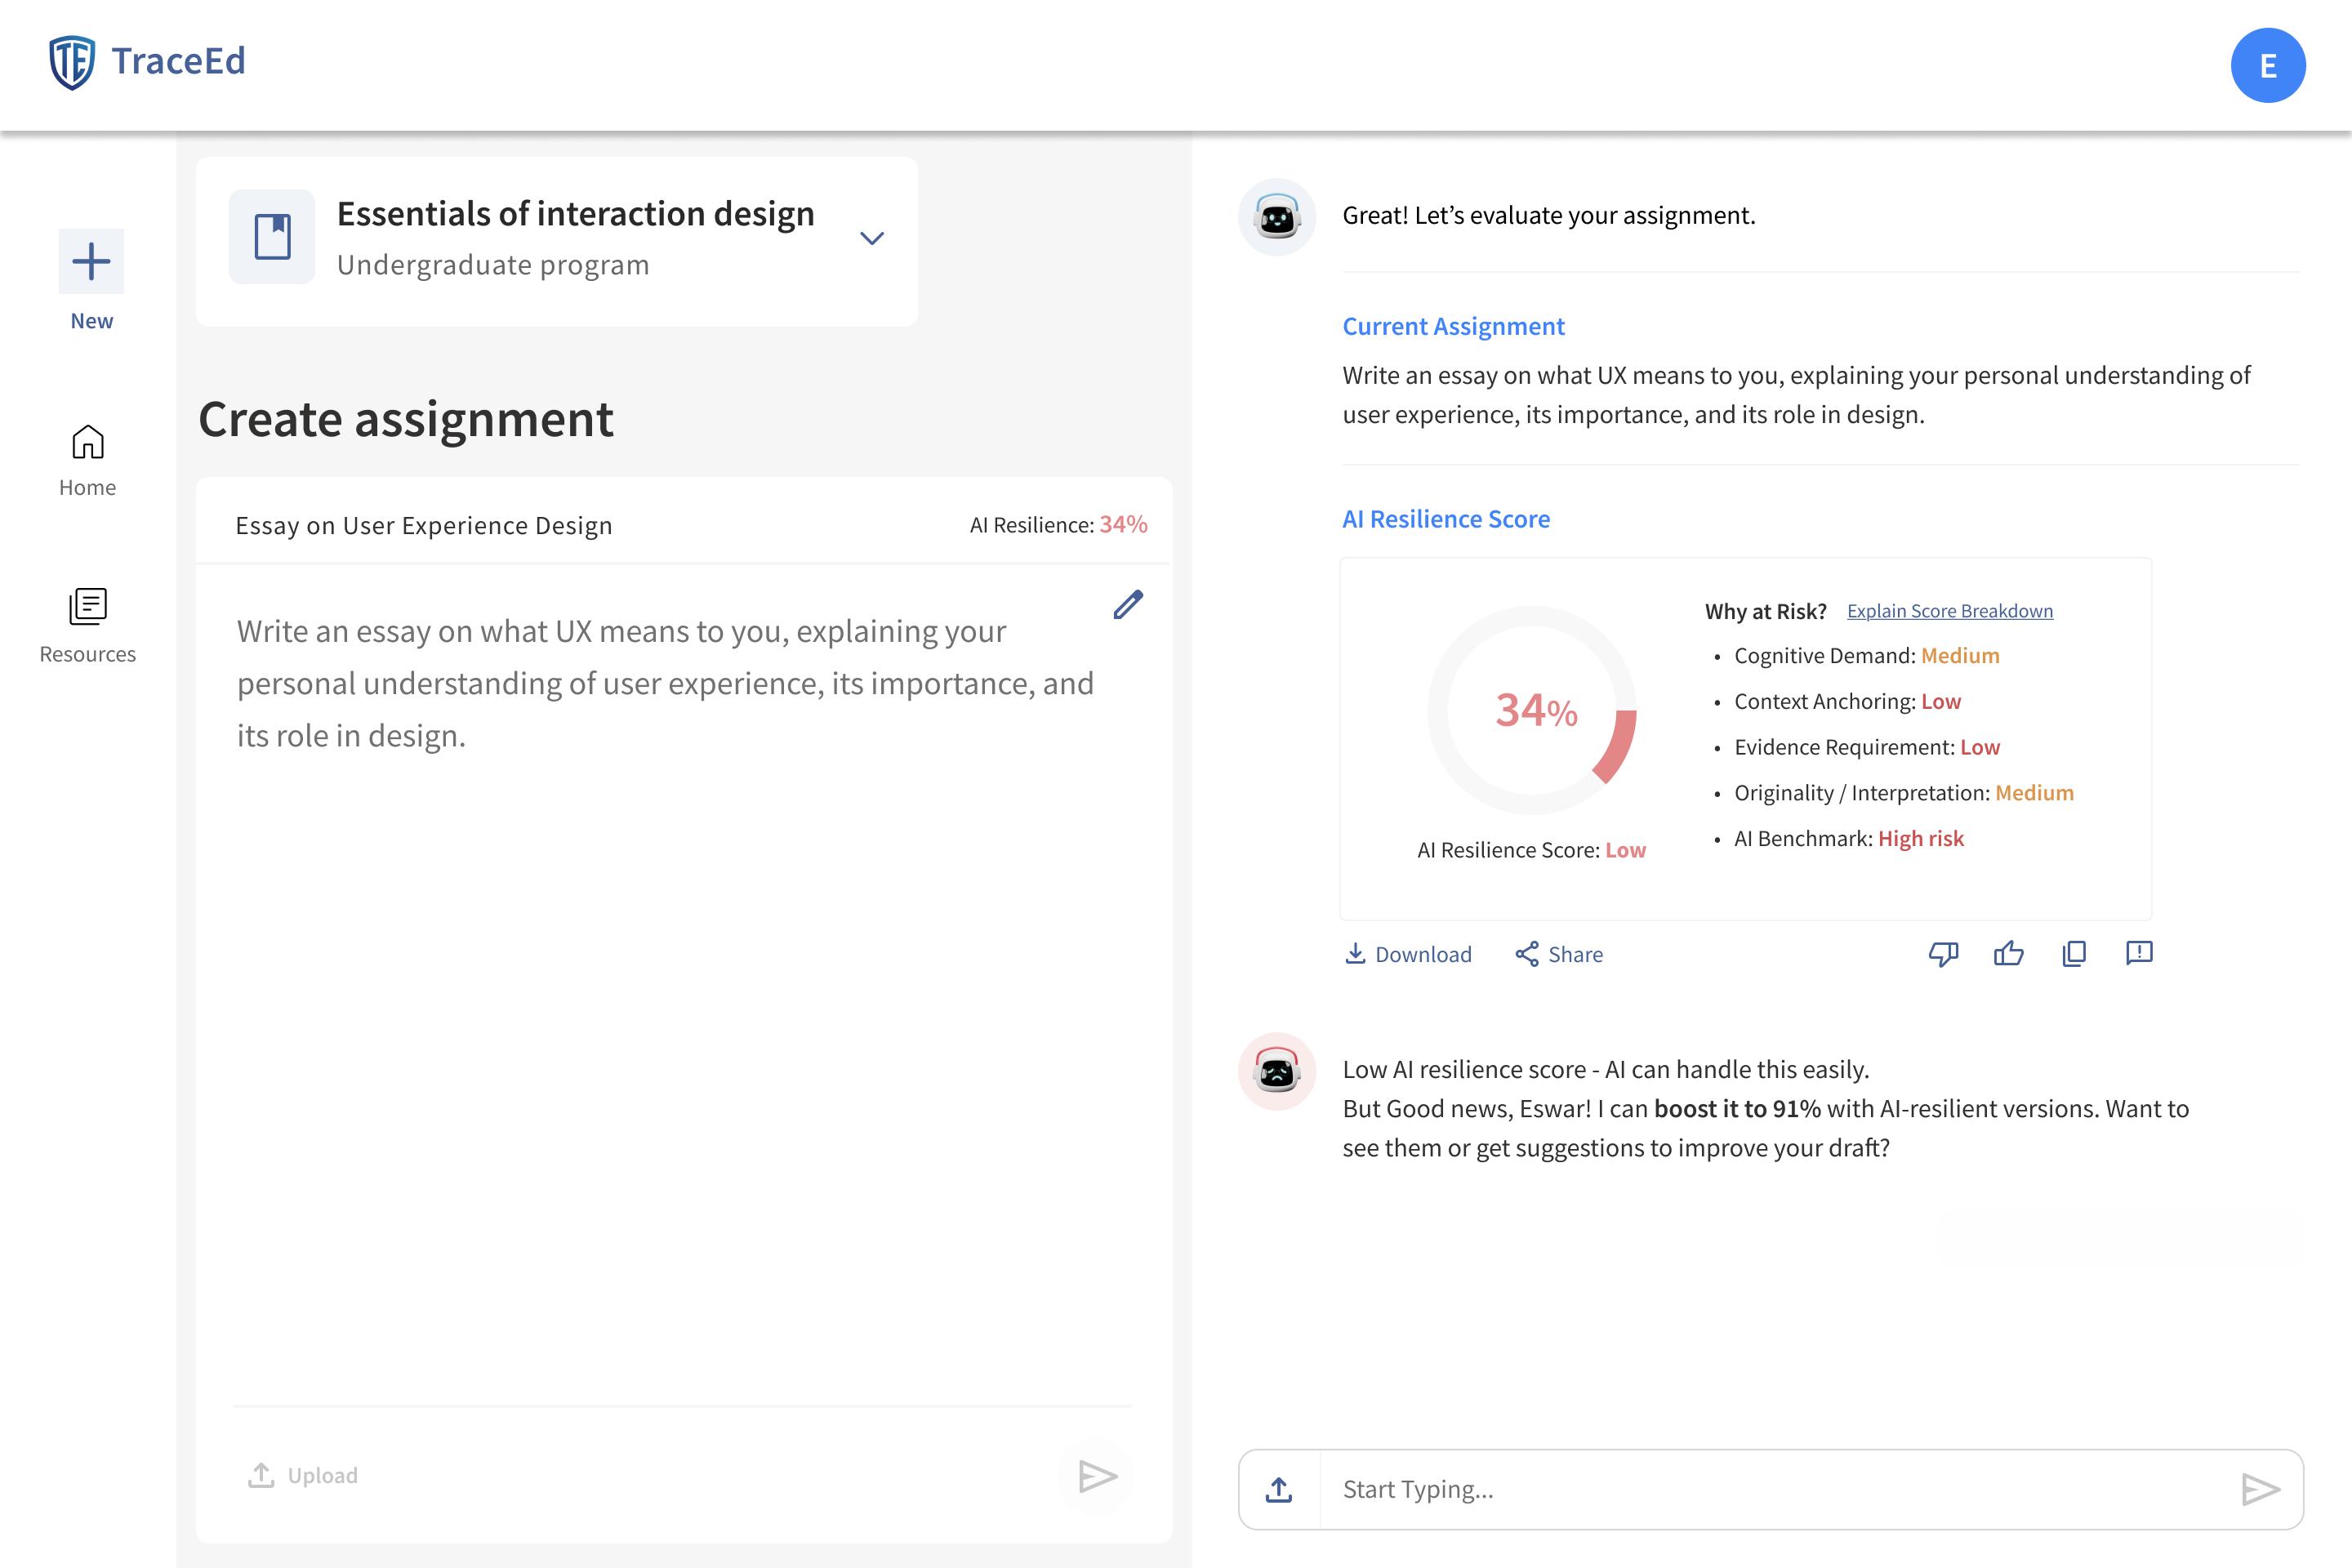
Task: Copy the score response with copy icon
Action: coord(2074,953)
